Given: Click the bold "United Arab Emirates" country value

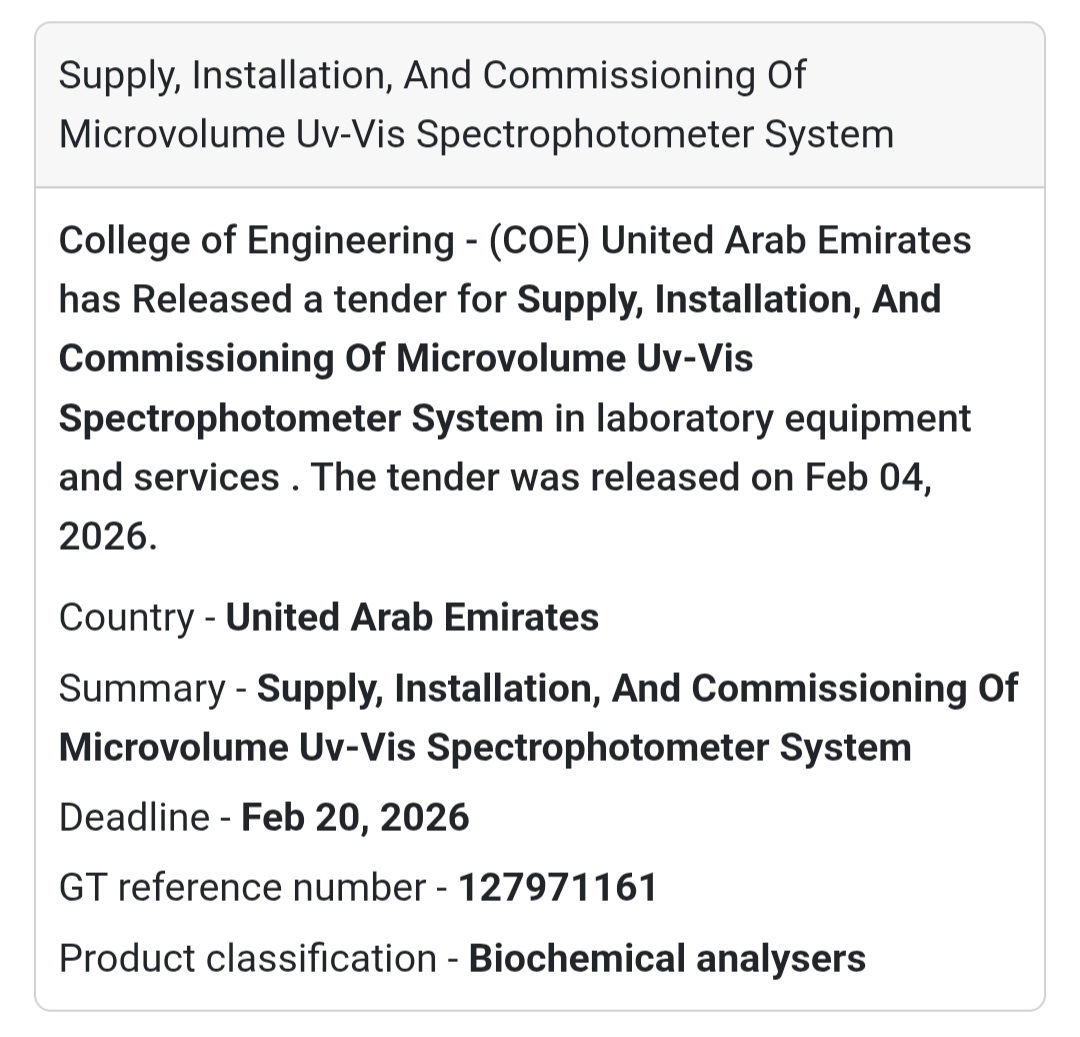Looking at the screenshot, I should [412, 618].
